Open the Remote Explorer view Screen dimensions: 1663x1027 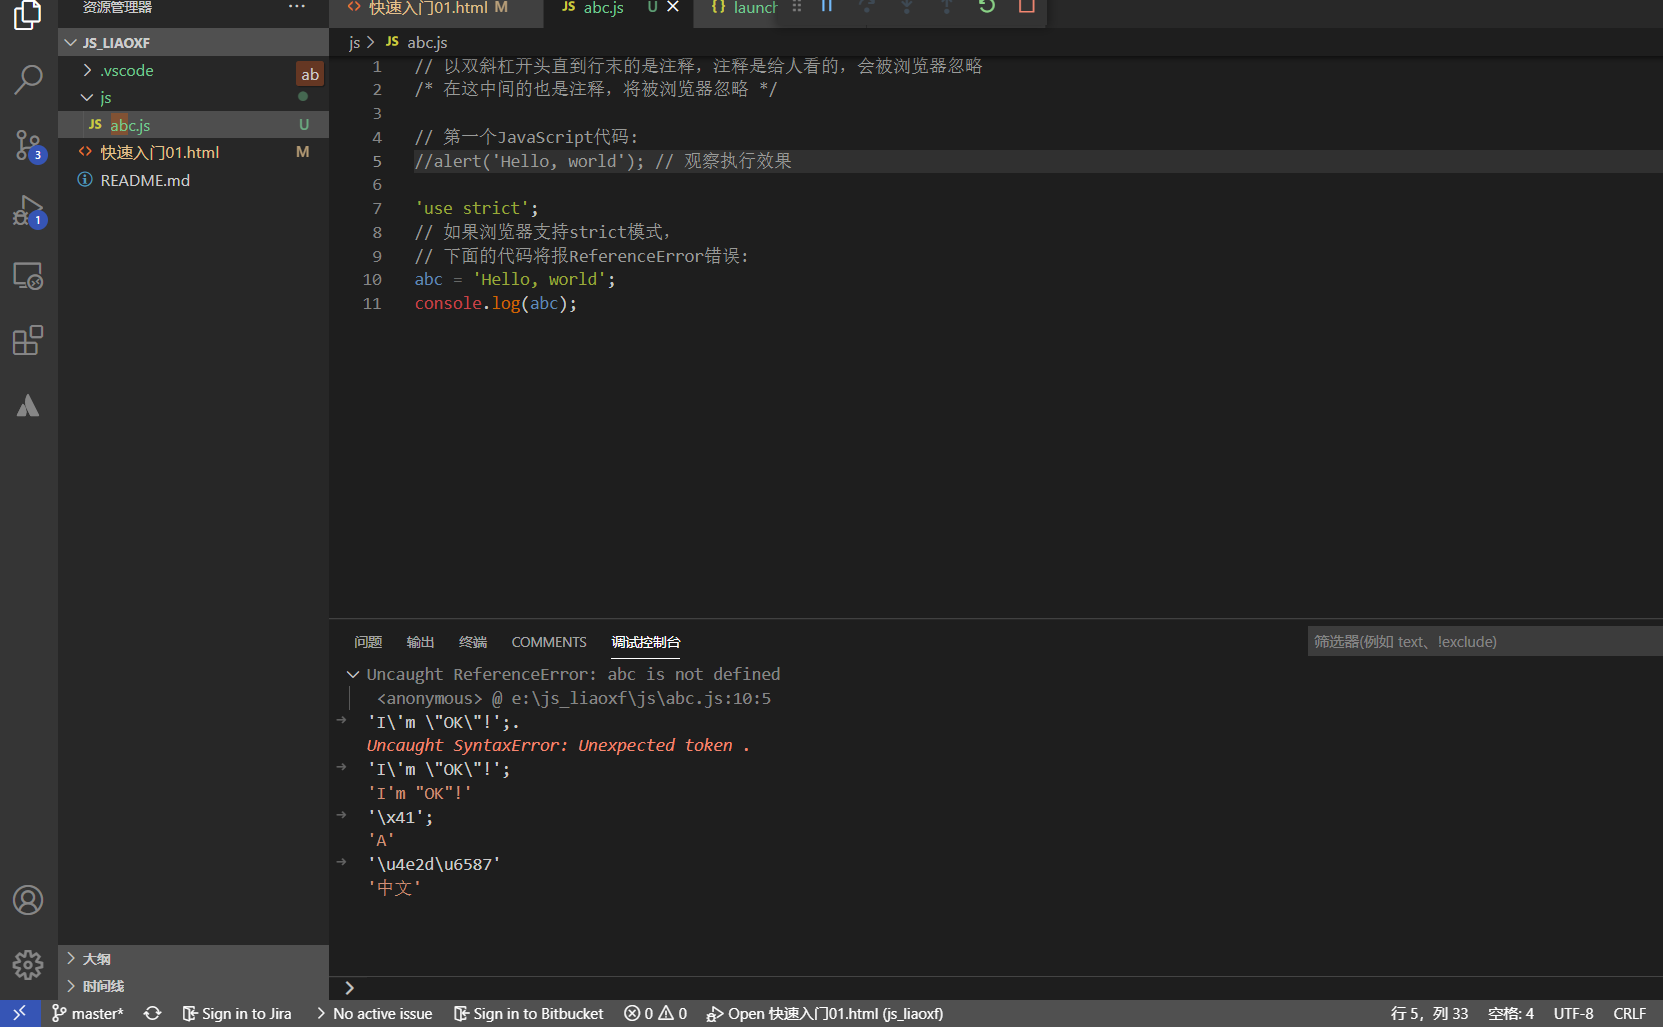click(x=28, y=276)
